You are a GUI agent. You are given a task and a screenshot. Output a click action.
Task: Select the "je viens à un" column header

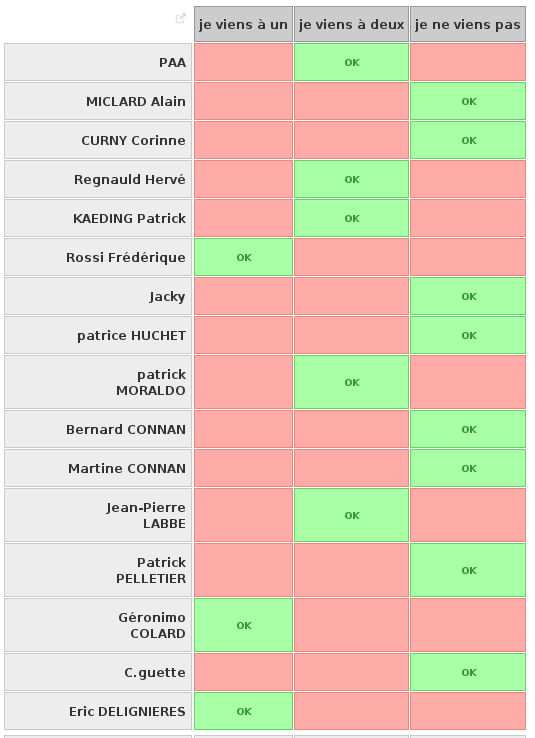click(243, 24)
